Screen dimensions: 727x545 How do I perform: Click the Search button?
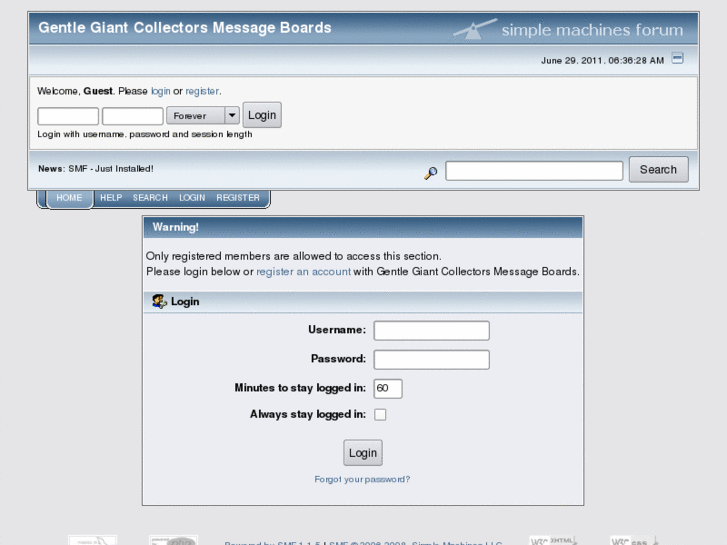tap(658, 169)
